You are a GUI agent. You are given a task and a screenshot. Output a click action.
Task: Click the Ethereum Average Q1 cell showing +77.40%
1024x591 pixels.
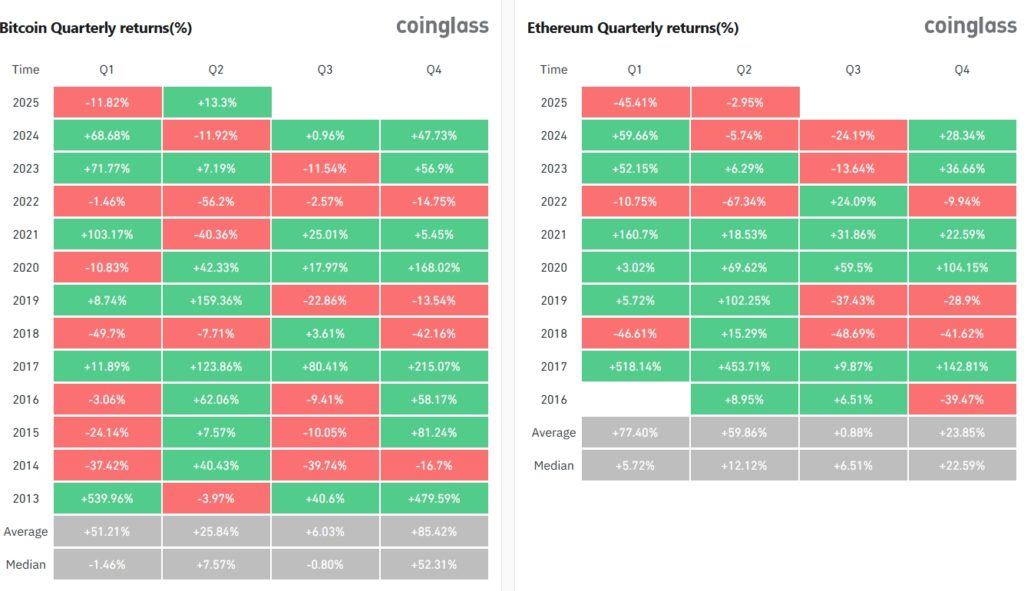[635, 432]
